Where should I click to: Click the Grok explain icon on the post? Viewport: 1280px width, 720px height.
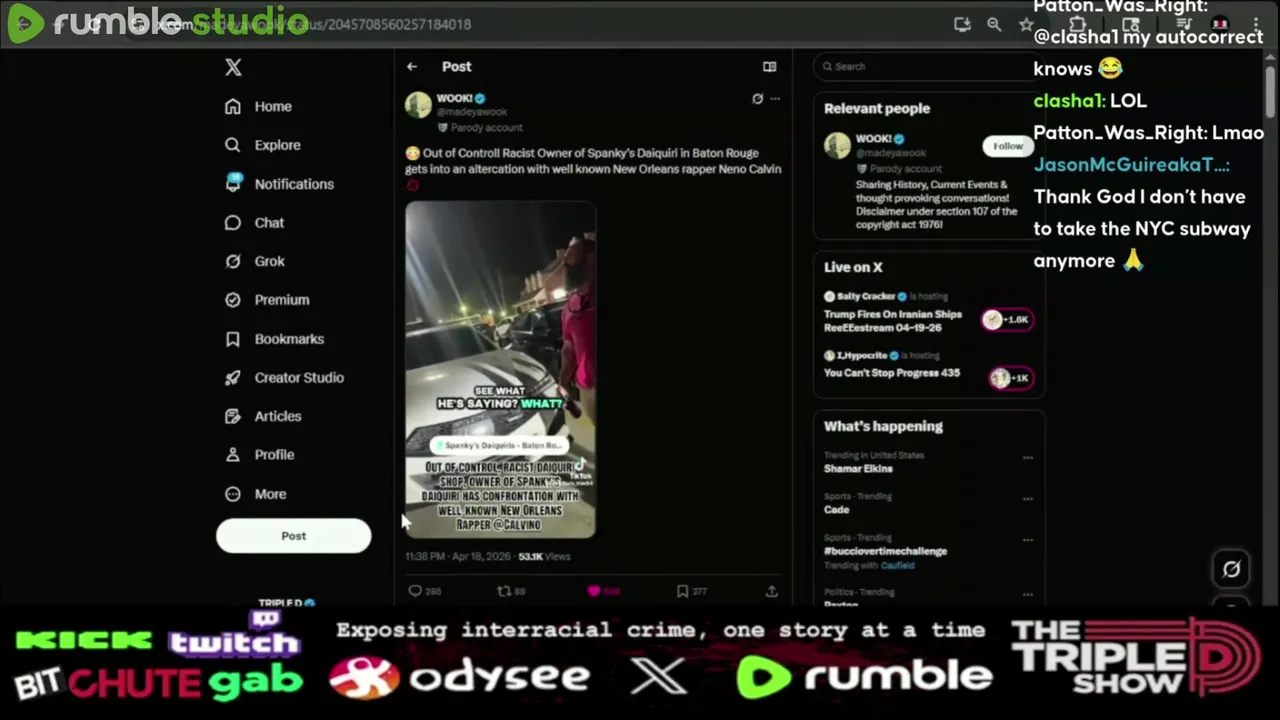(x=757, y=99)
